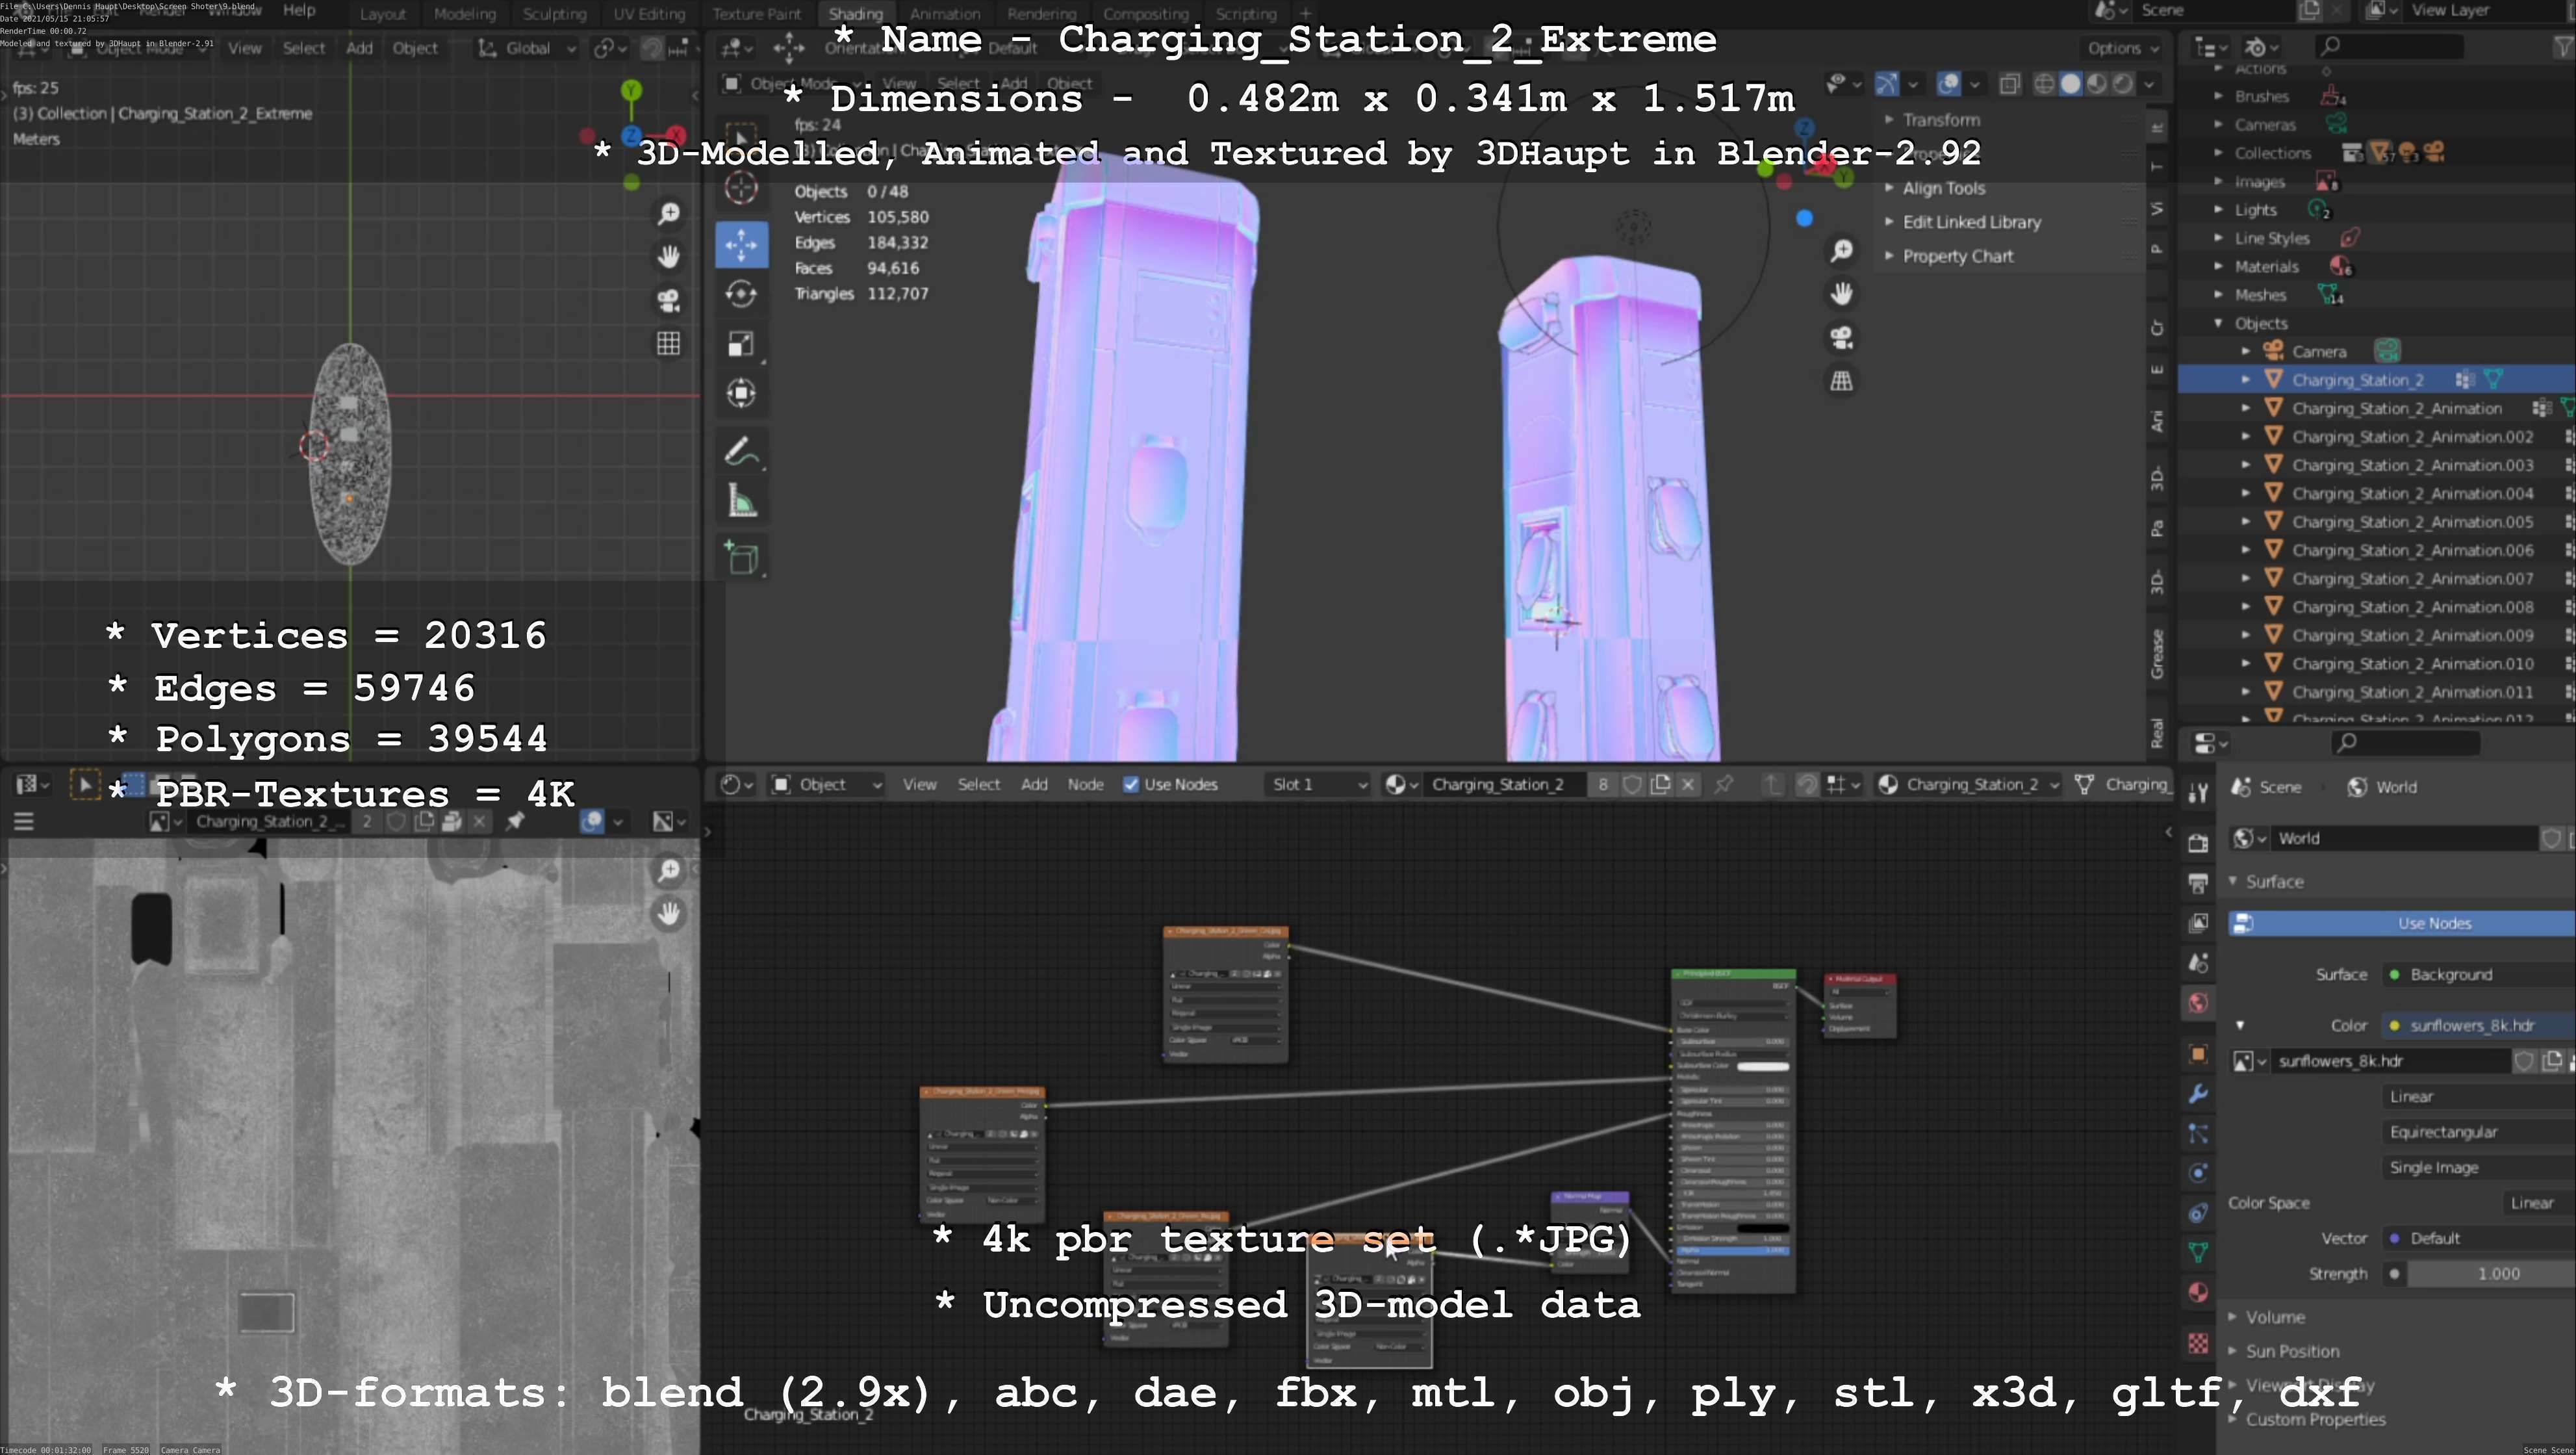Screen dimensions: 2576x1455
Task: Switch to the Shading workspace tab
Action: [x=855, y=14]
